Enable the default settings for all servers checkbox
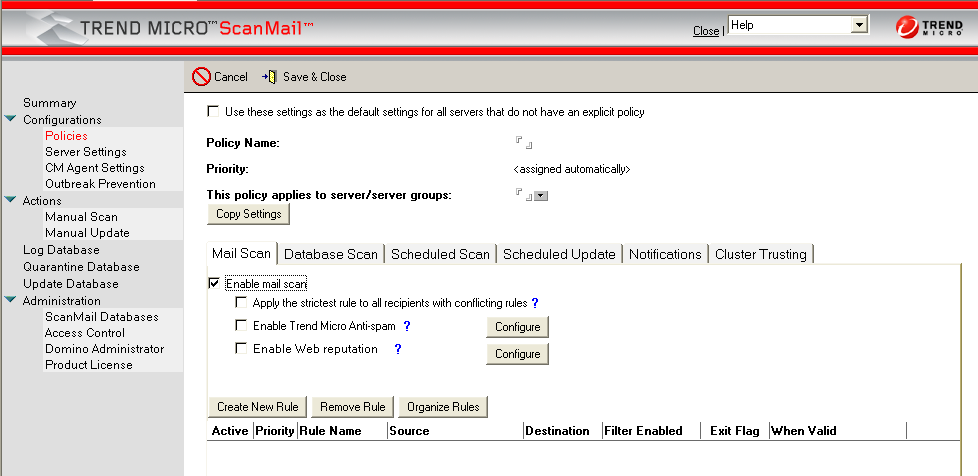Screen dimensions: 978x476 click(x=212, y=112)
